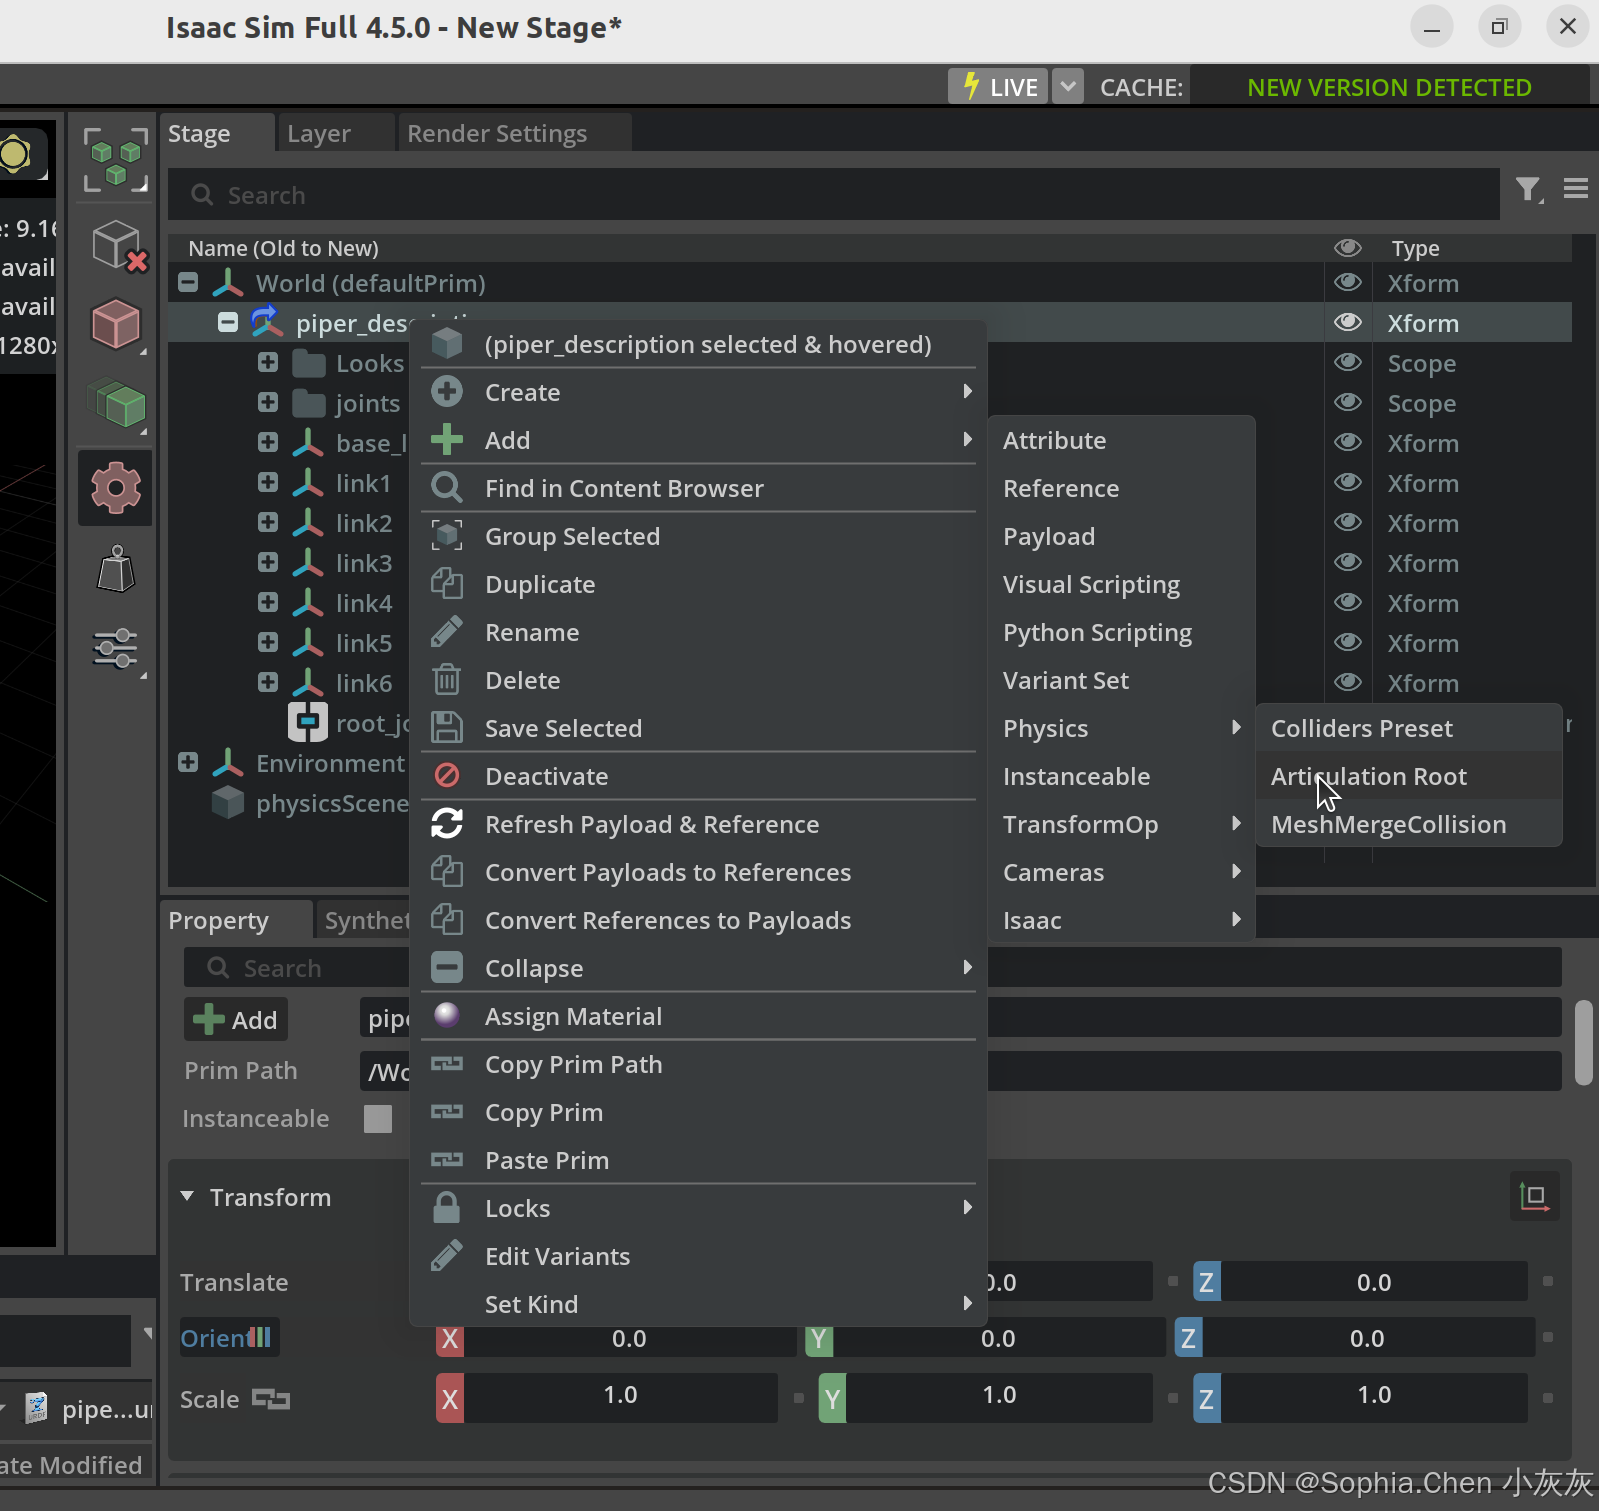Expand the link4 tree node
Viewport: 1599px width, 1511px height.
[268, 602]
